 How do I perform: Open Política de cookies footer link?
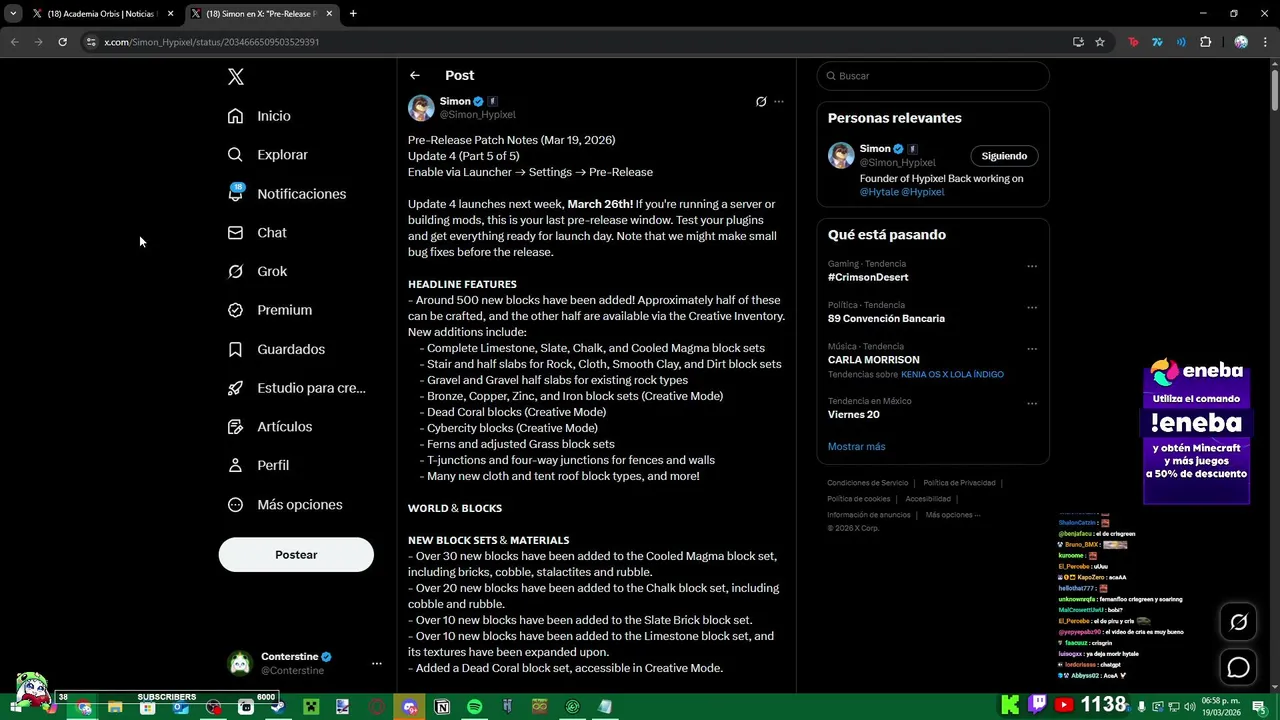[x=858, y=499]
